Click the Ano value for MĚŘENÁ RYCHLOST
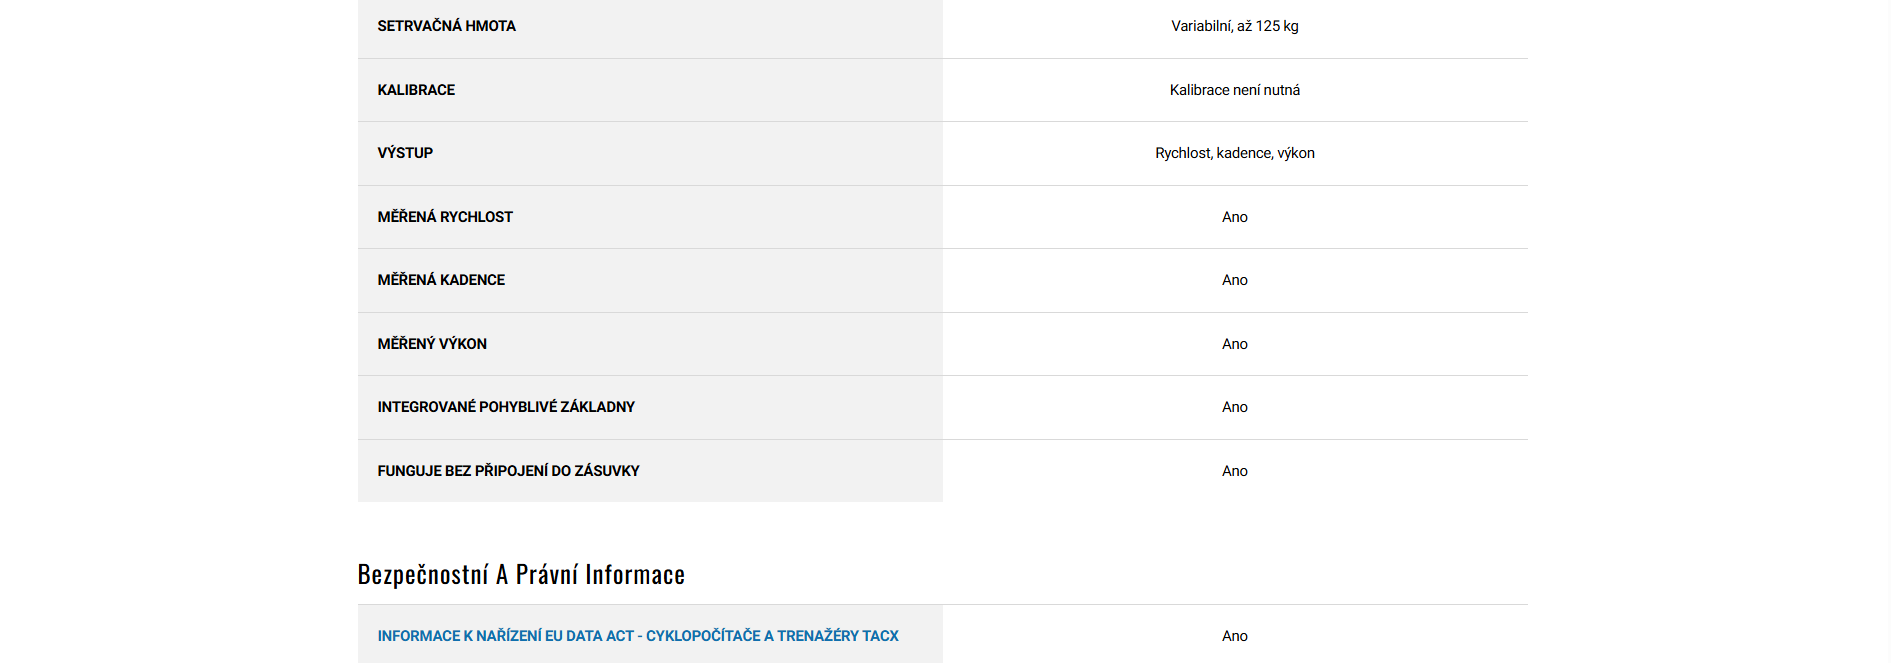Screen dimensions: 1891x663 point(1234,217)
